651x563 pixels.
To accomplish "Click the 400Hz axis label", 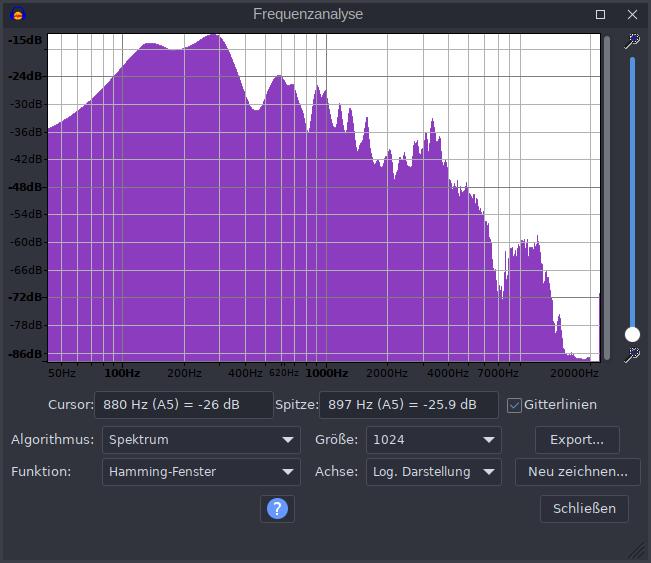I will tap(245, 373).
